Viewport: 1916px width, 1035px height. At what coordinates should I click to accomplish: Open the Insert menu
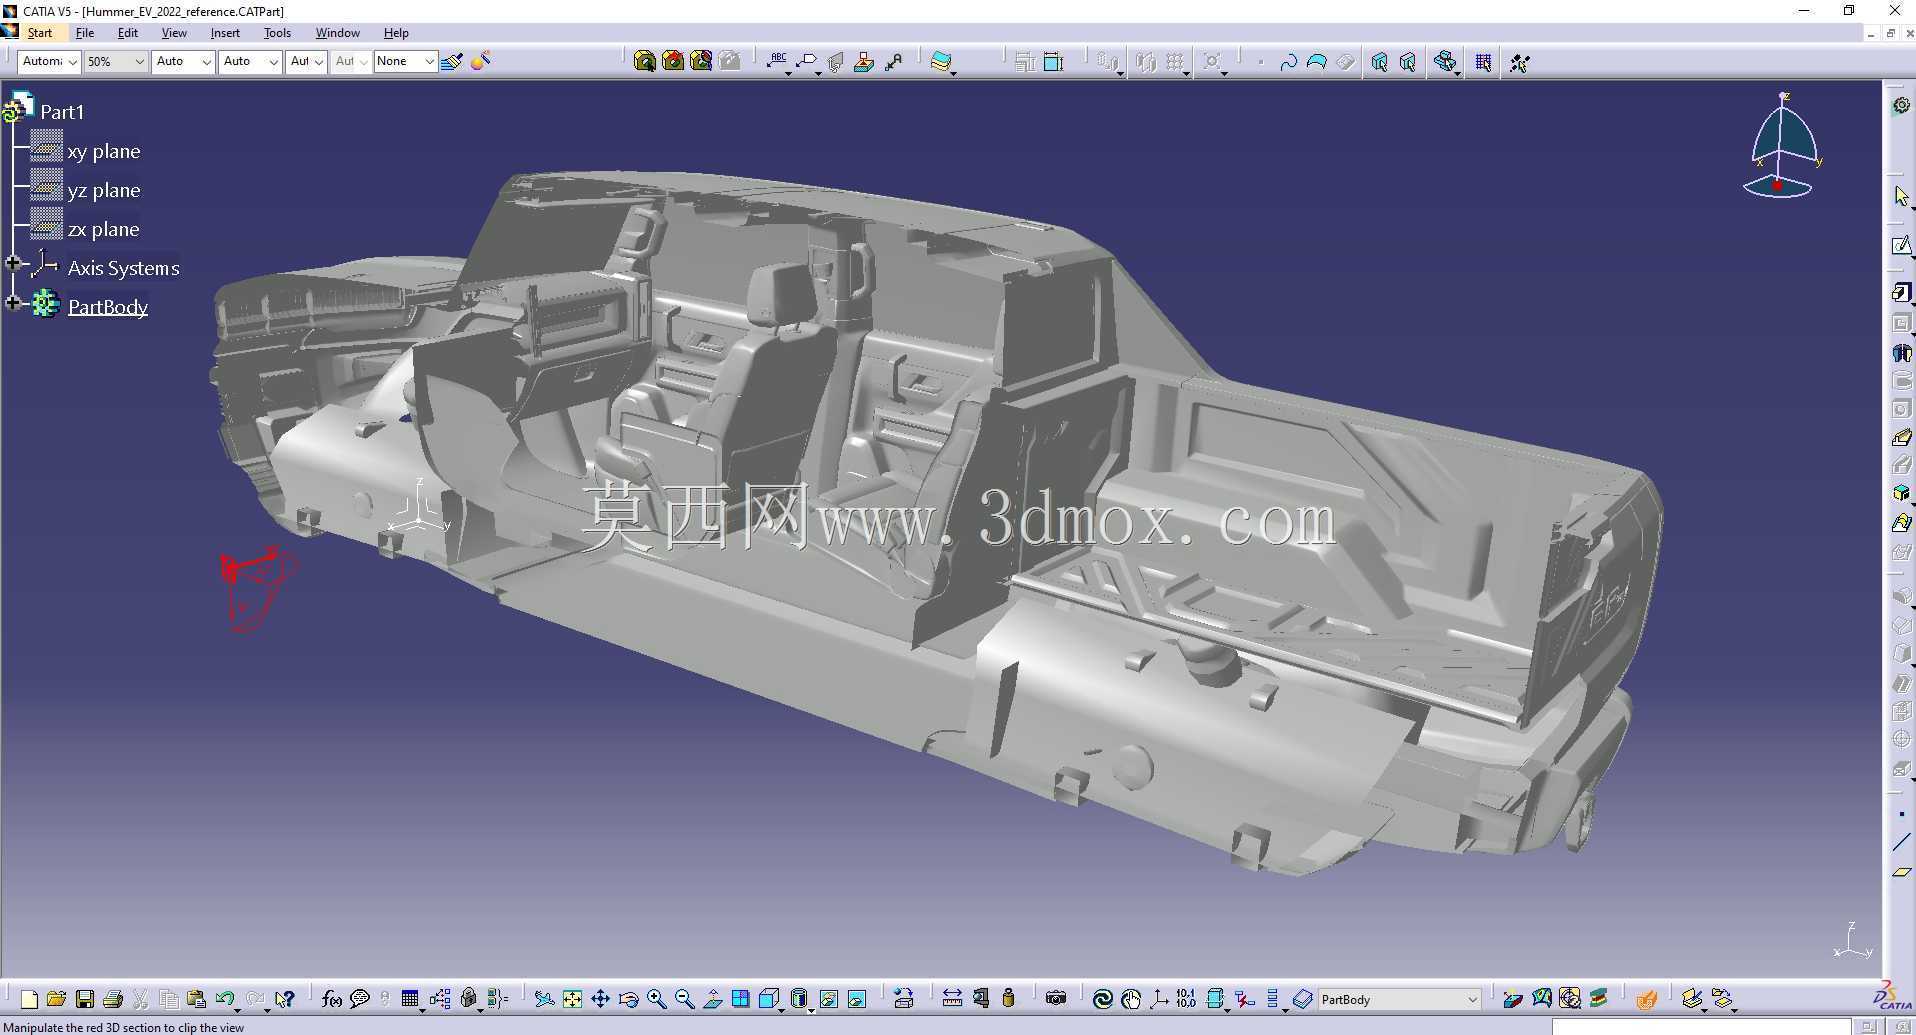[225, 33]
